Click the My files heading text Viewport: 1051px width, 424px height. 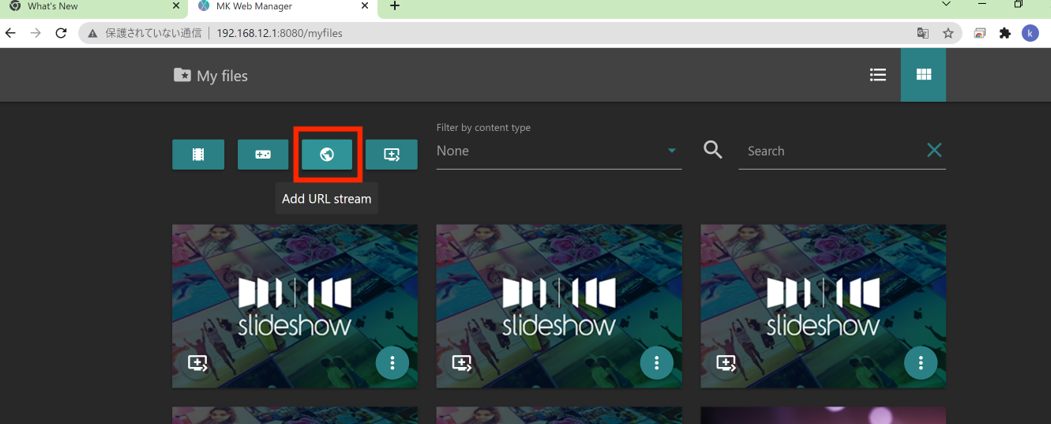pyautogui.click(x=222, y=76)
